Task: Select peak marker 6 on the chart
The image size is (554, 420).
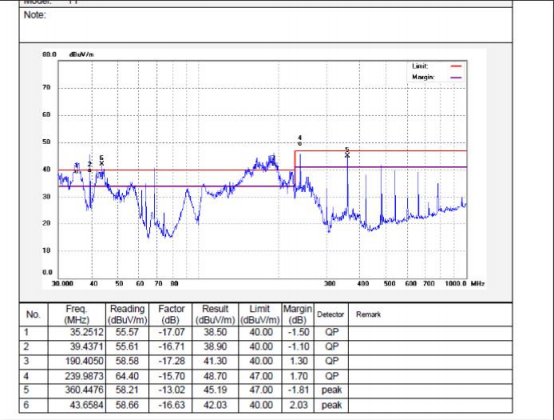Action: point(102,161)
